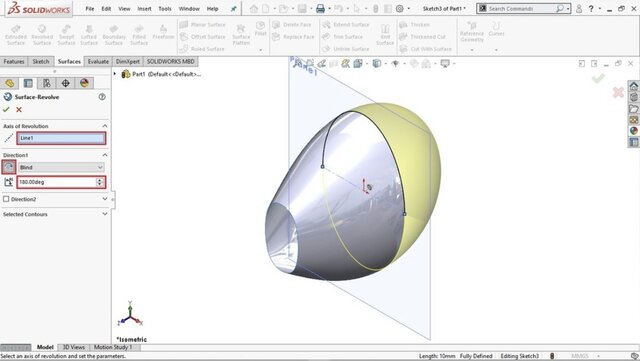
Task: Click the Extruded Surface tool
Action: (x=16, y=35)
